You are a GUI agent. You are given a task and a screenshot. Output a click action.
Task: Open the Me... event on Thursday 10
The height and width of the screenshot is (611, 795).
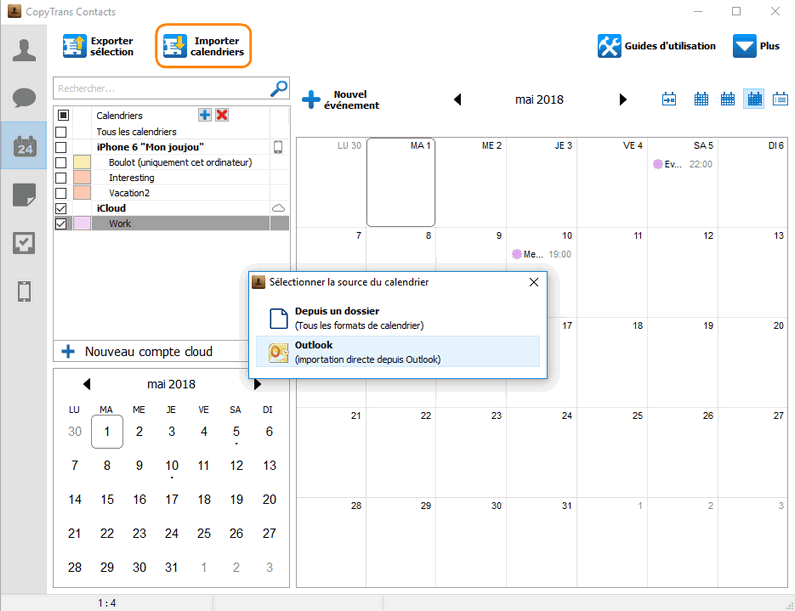click(x=541, y=255)
